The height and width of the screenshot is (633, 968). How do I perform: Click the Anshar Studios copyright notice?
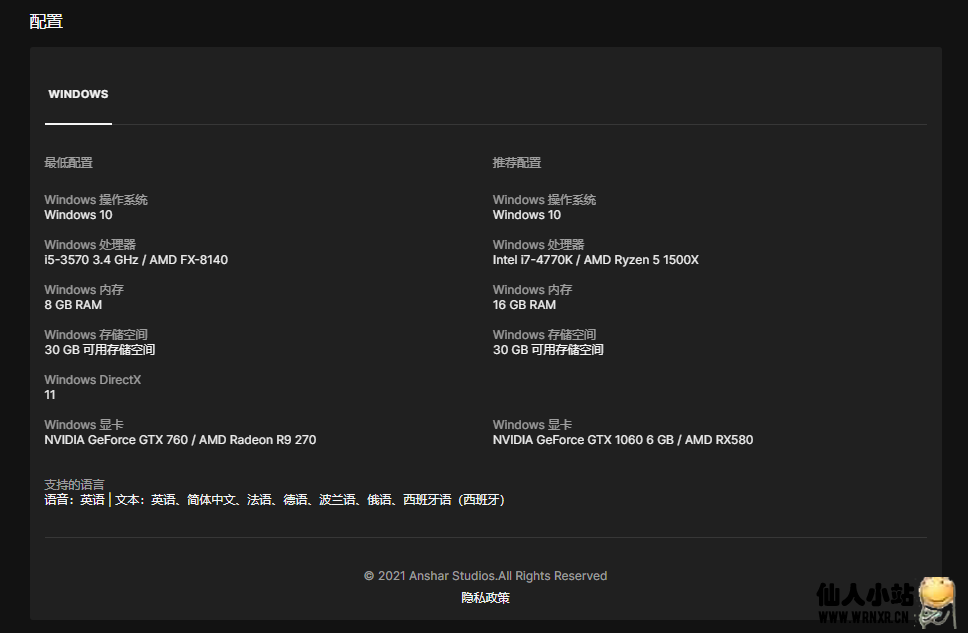485,576
